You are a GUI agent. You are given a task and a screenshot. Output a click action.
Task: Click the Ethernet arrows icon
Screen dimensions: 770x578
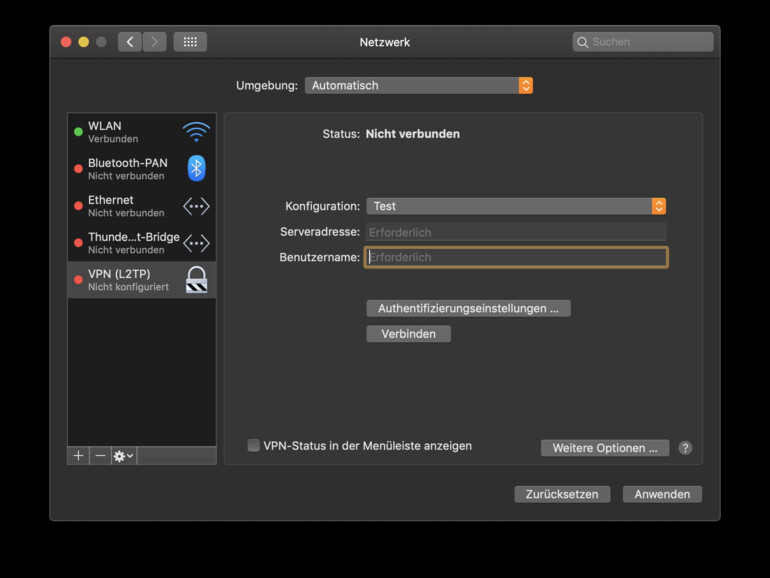[x=196, y=206]
